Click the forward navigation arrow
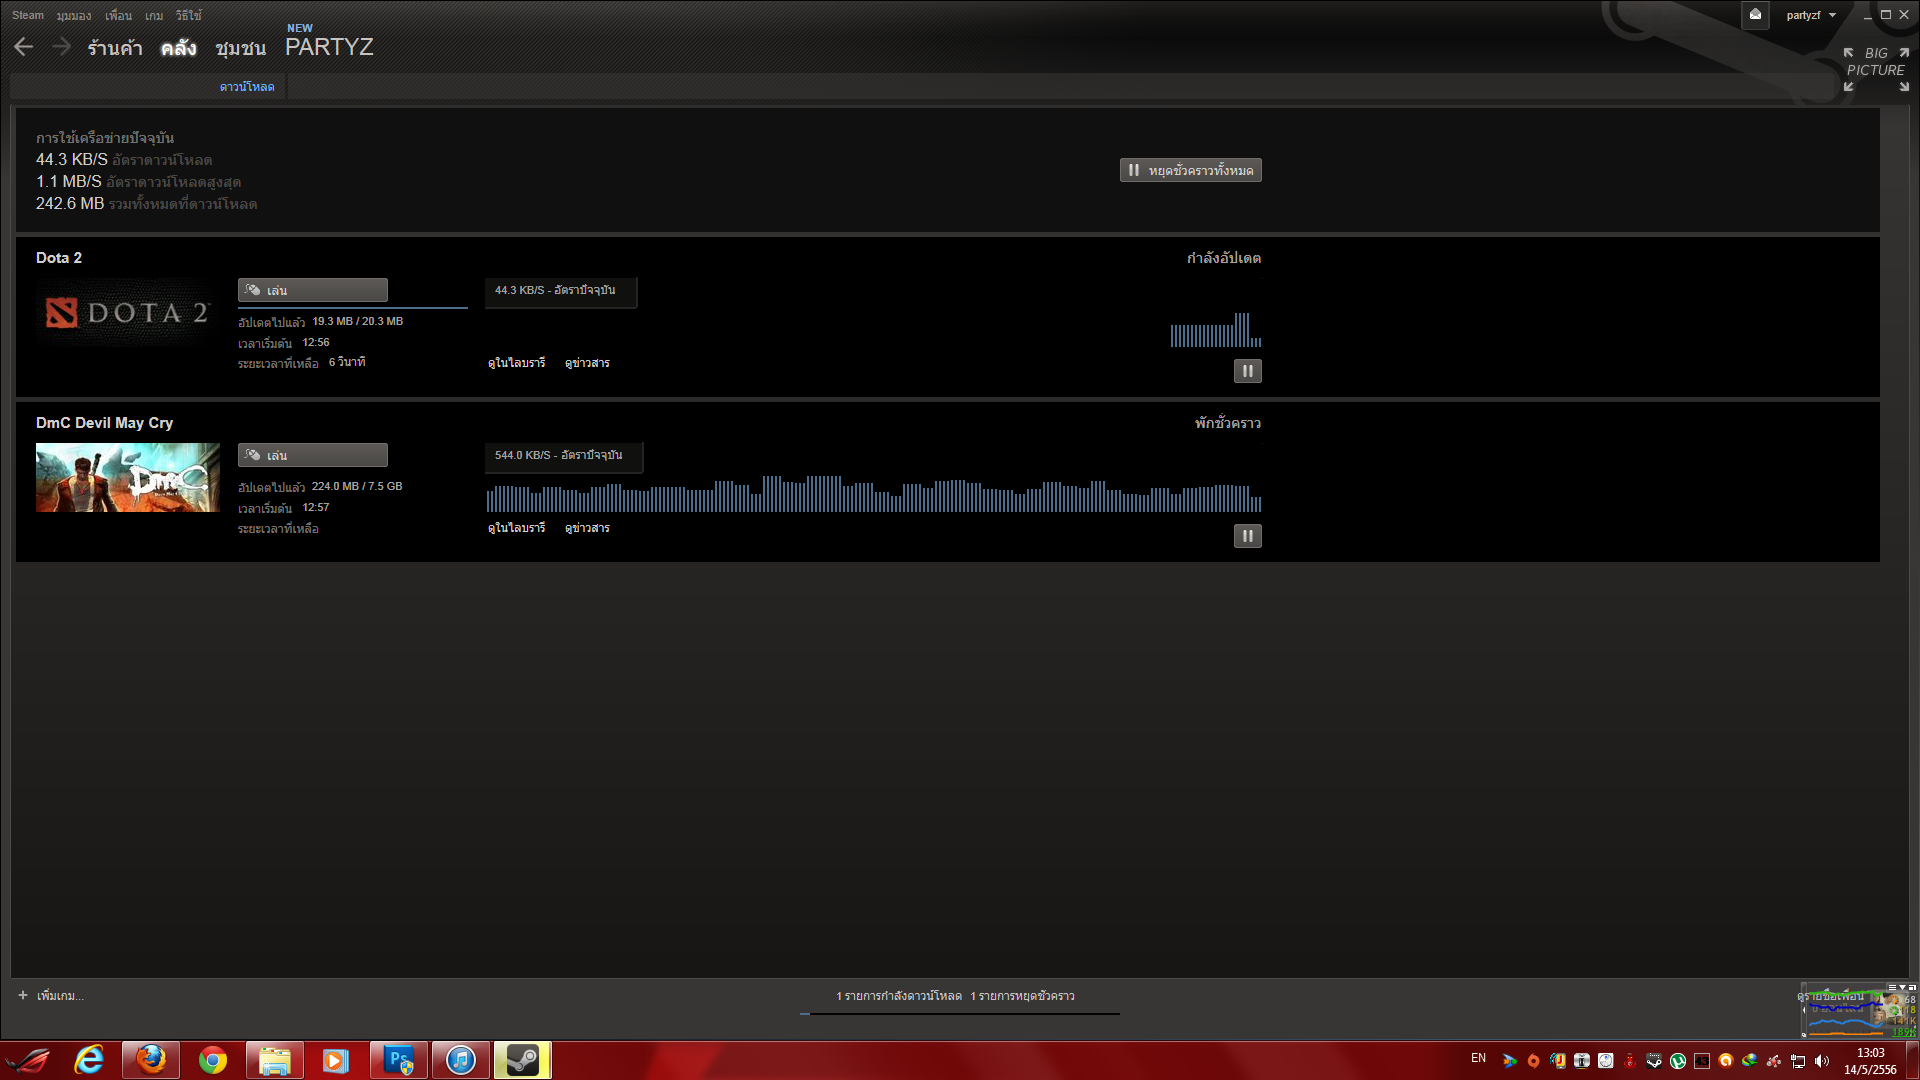1920x1080 pixels. pos(61,47)
